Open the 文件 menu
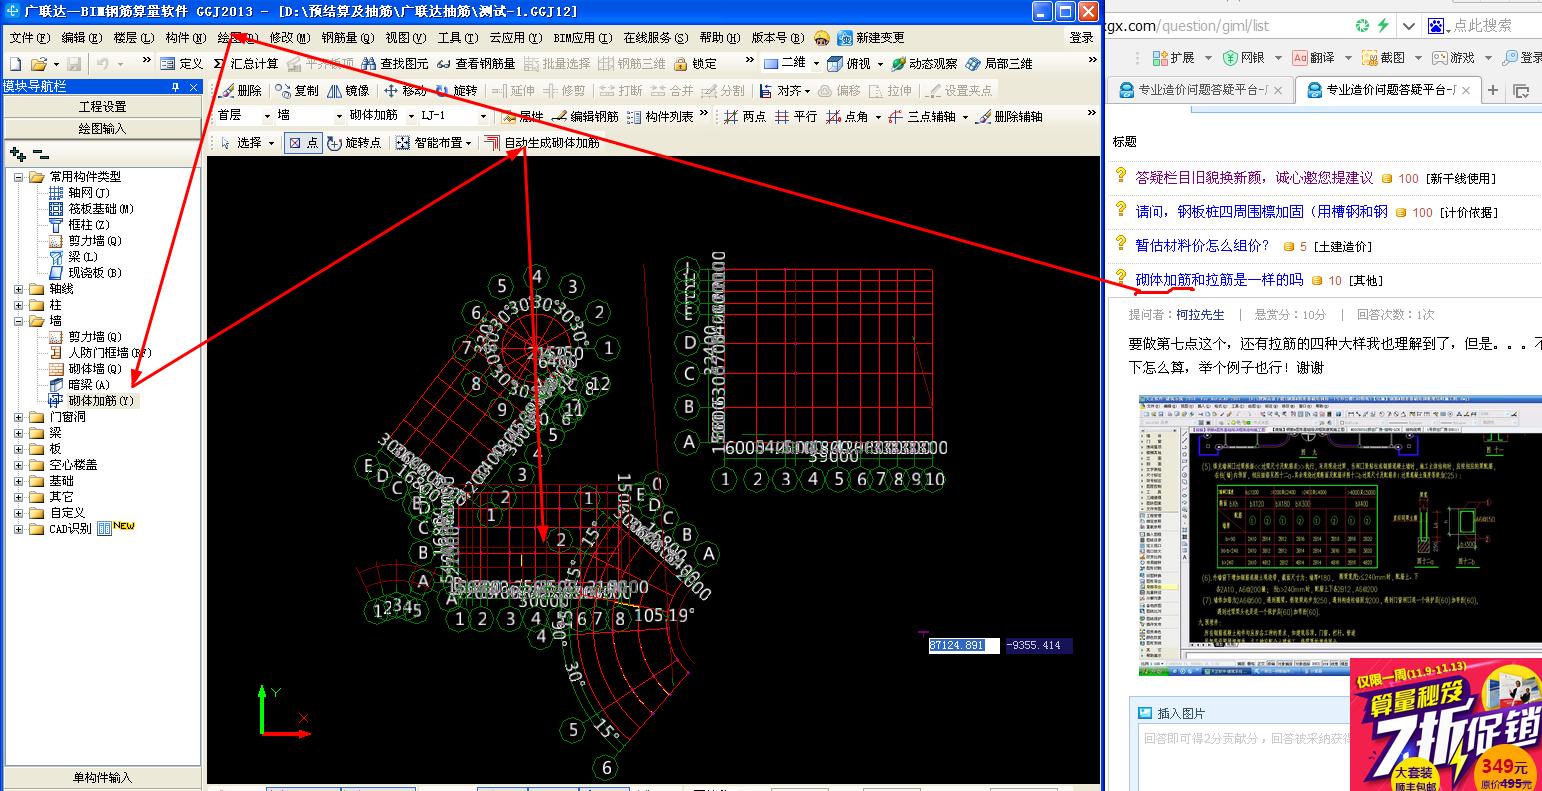 pos(28,37)
